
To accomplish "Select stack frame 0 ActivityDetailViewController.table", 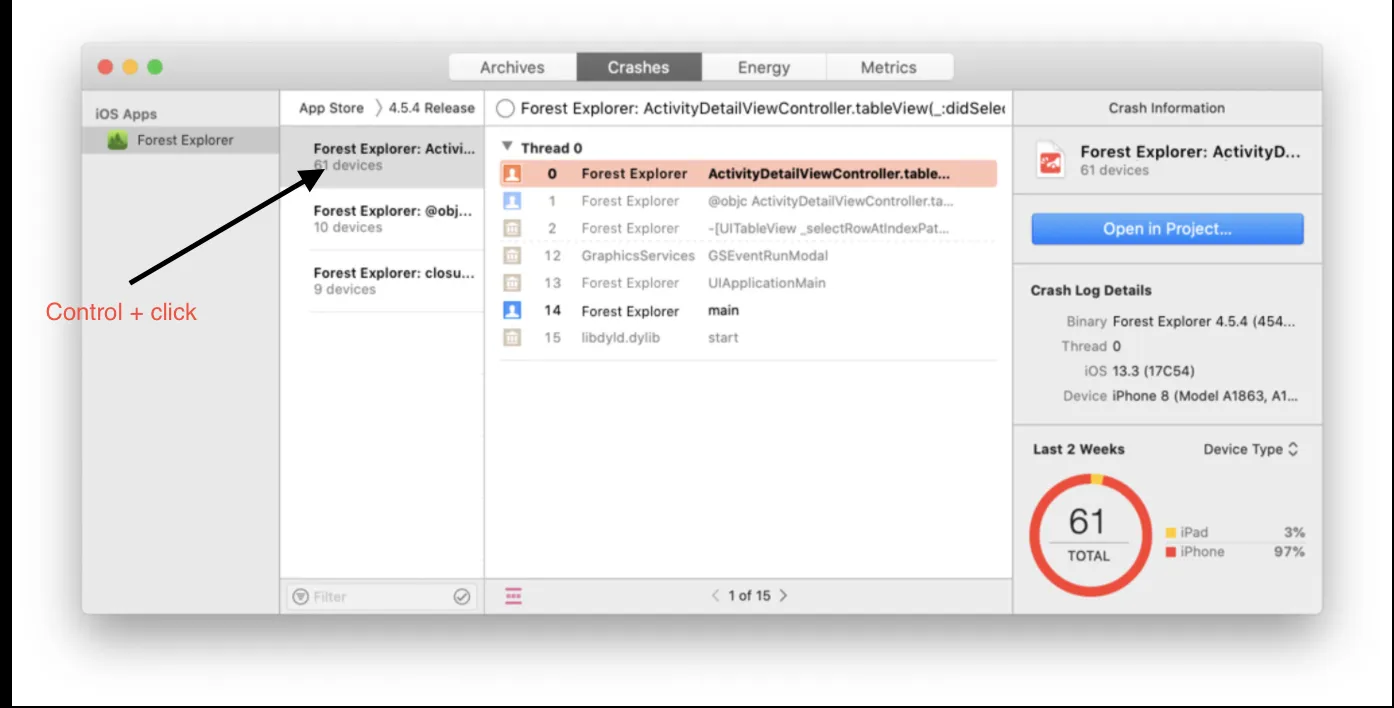I will pos(748,174).
